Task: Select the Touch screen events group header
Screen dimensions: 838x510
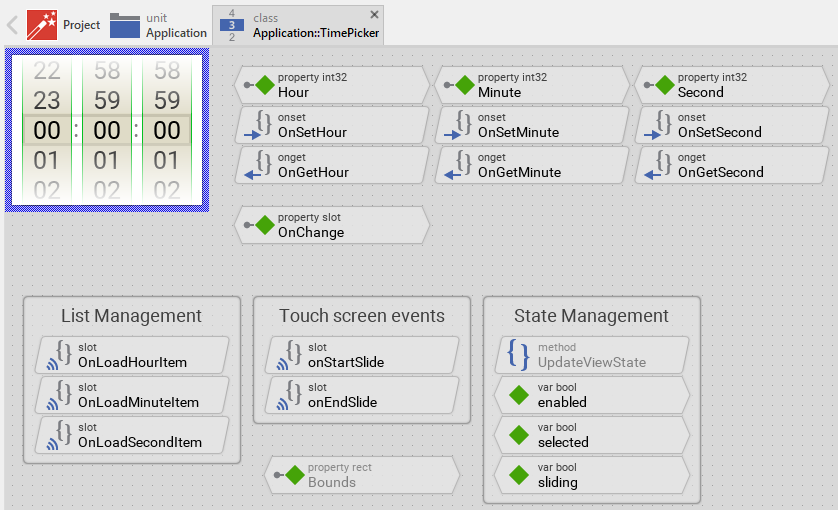Action: point(361,316)
